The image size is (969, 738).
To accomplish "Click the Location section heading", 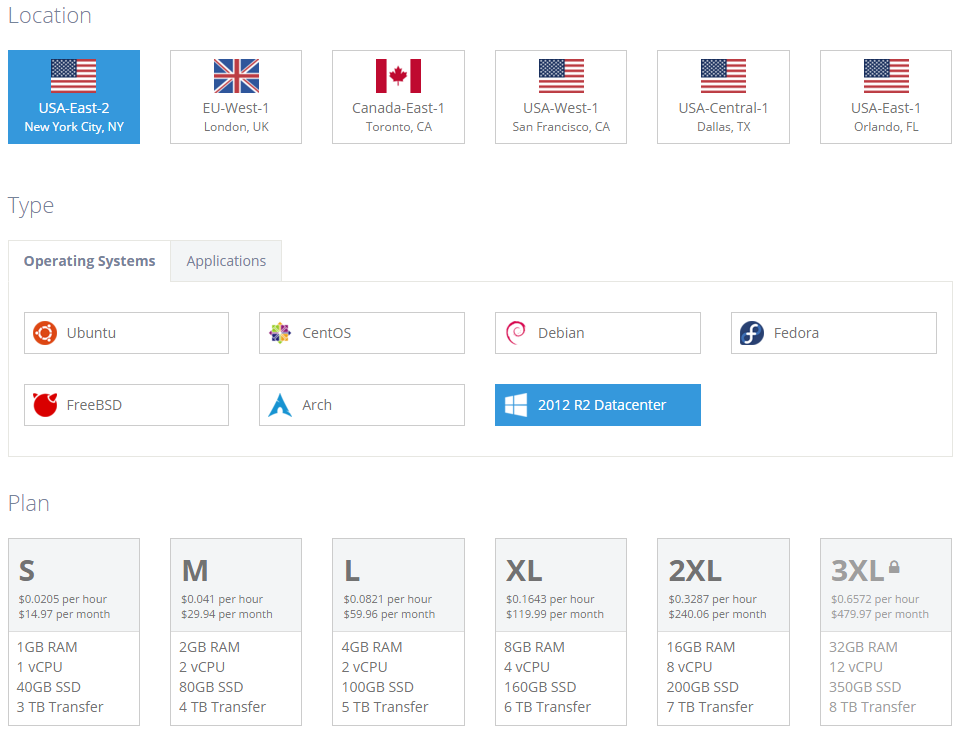I will coord(49,15).
